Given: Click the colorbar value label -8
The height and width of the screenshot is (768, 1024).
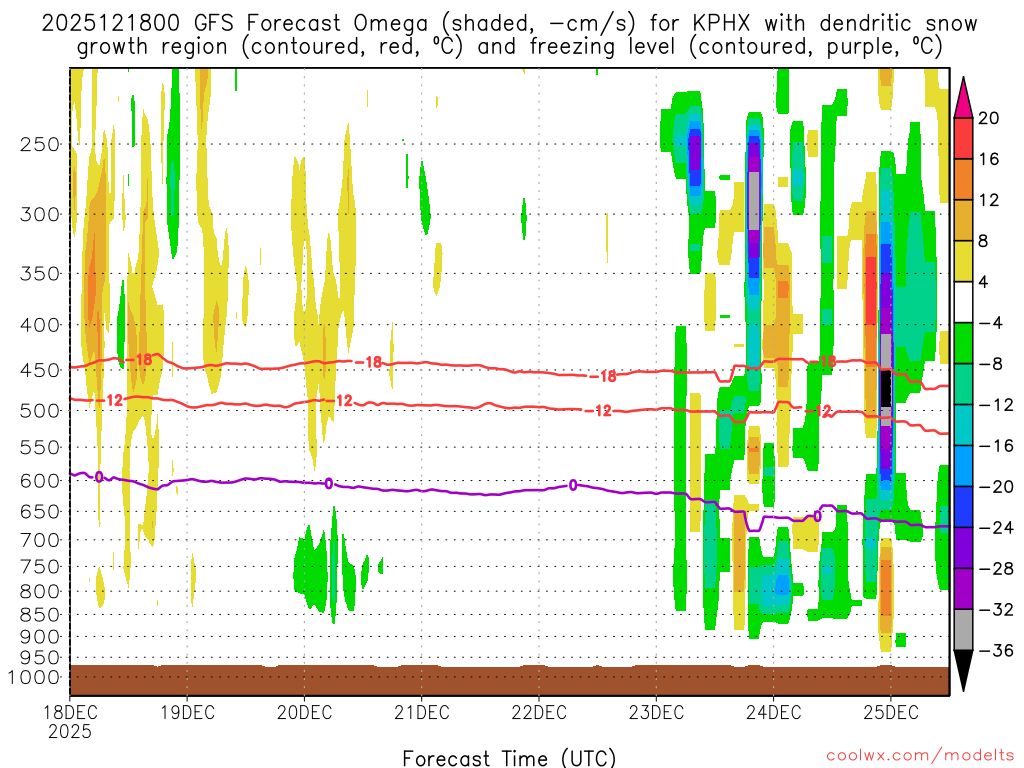Looking at the screenshot, I should [991, 364].
